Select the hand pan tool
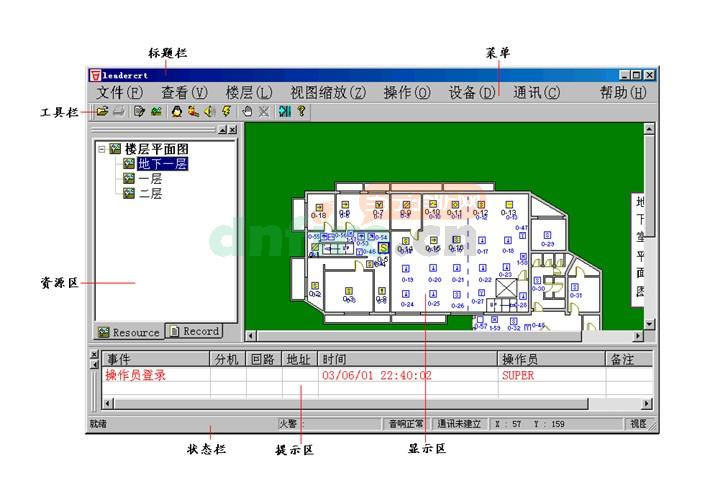The height and width of the screenshot is (483, 720). 247,112
